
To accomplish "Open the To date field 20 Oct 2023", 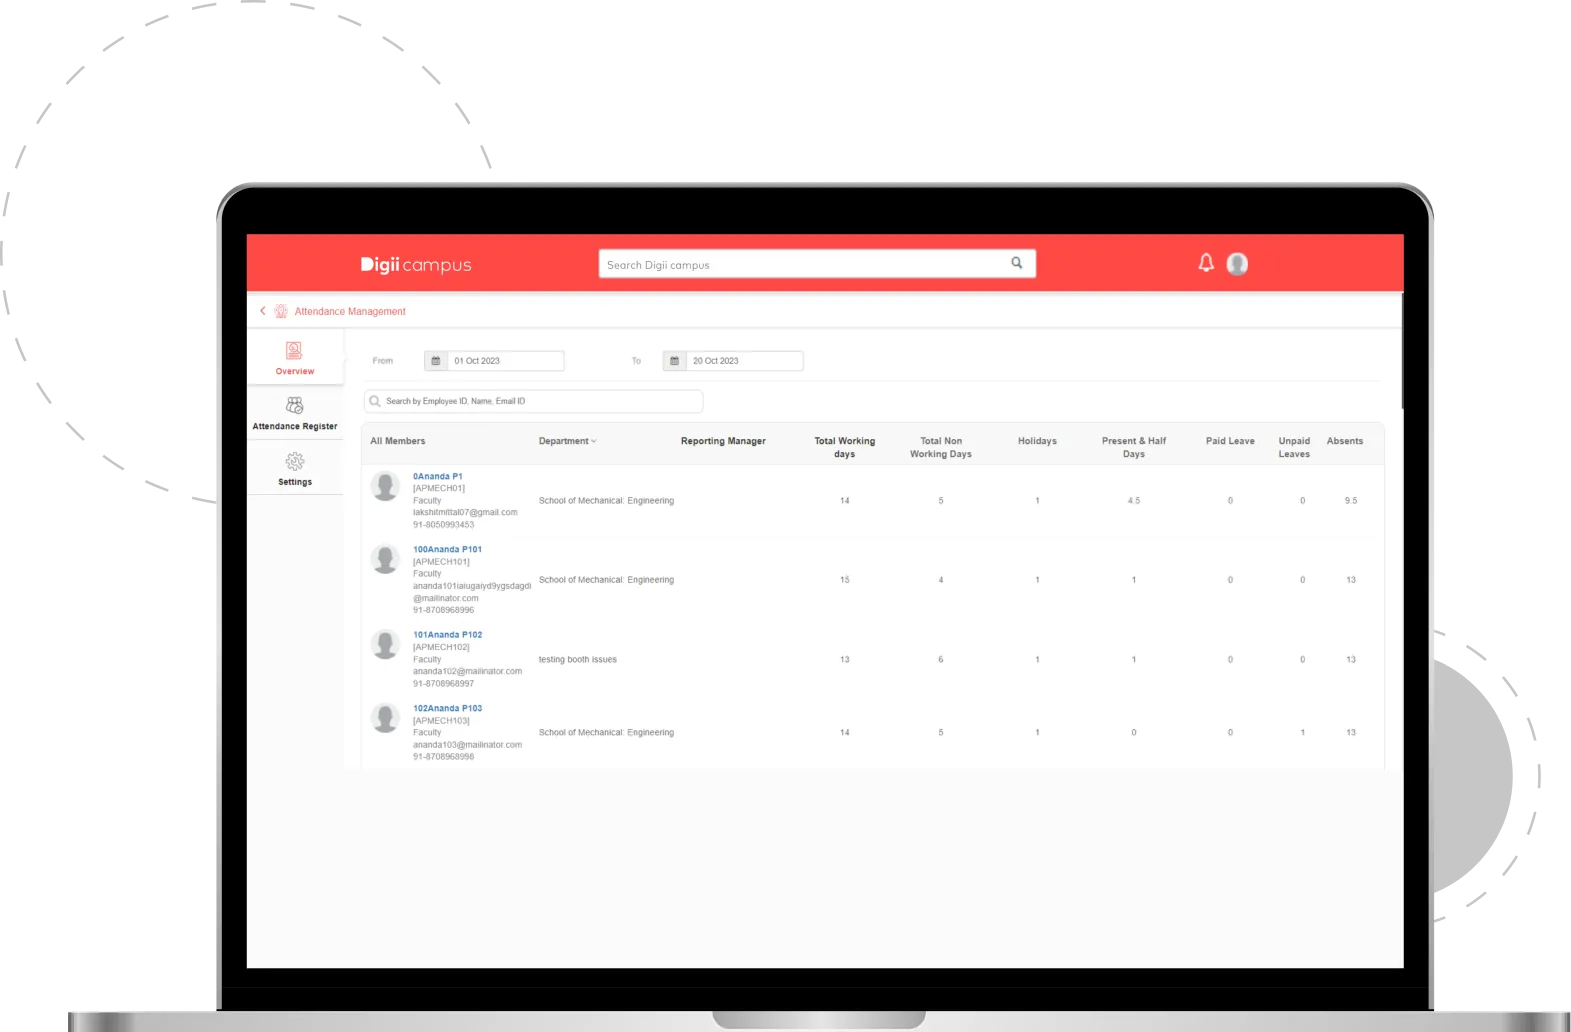I will click(x=744, y=361).
